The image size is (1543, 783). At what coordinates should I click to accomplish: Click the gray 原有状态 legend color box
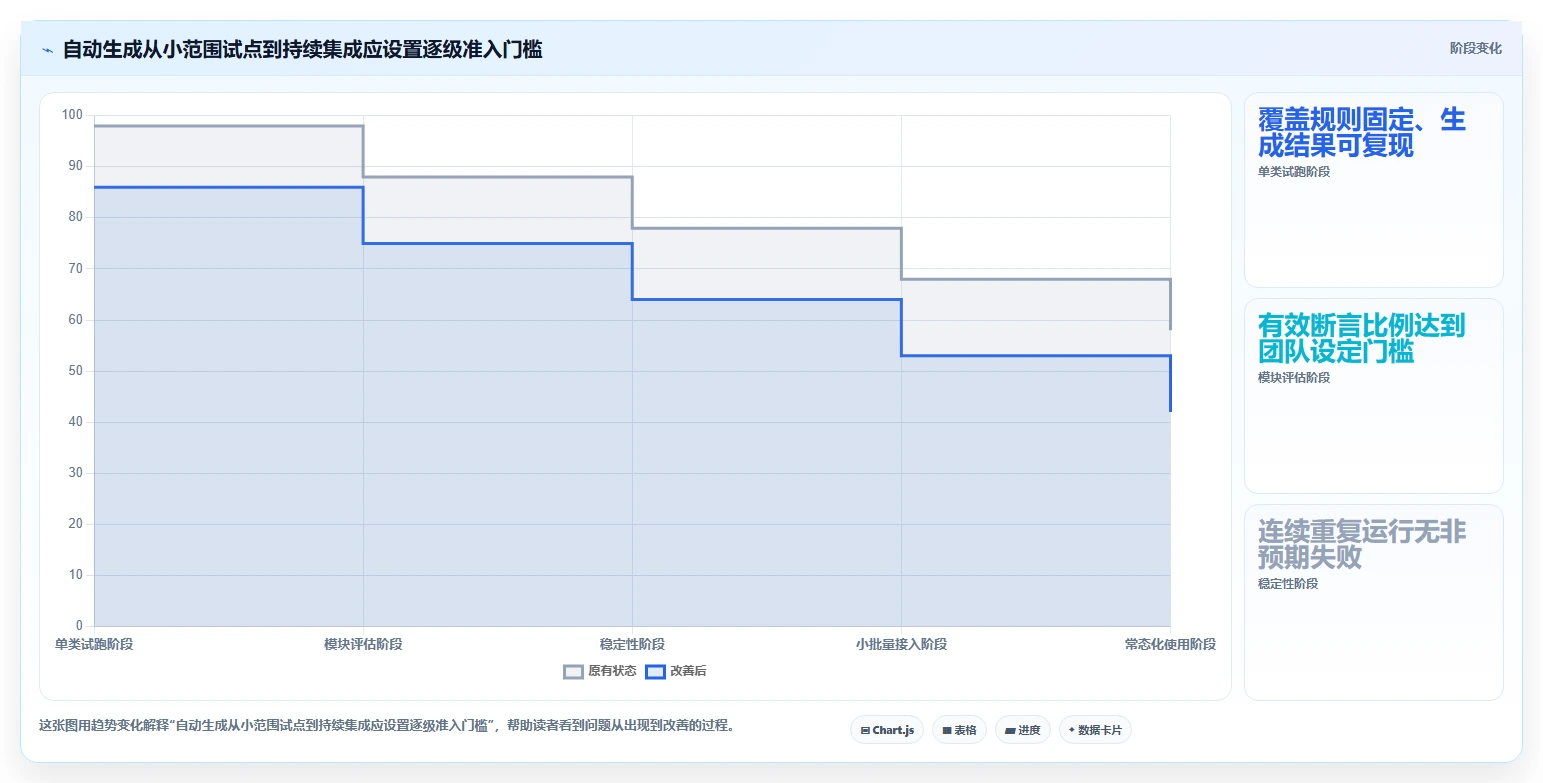[574, 671]
